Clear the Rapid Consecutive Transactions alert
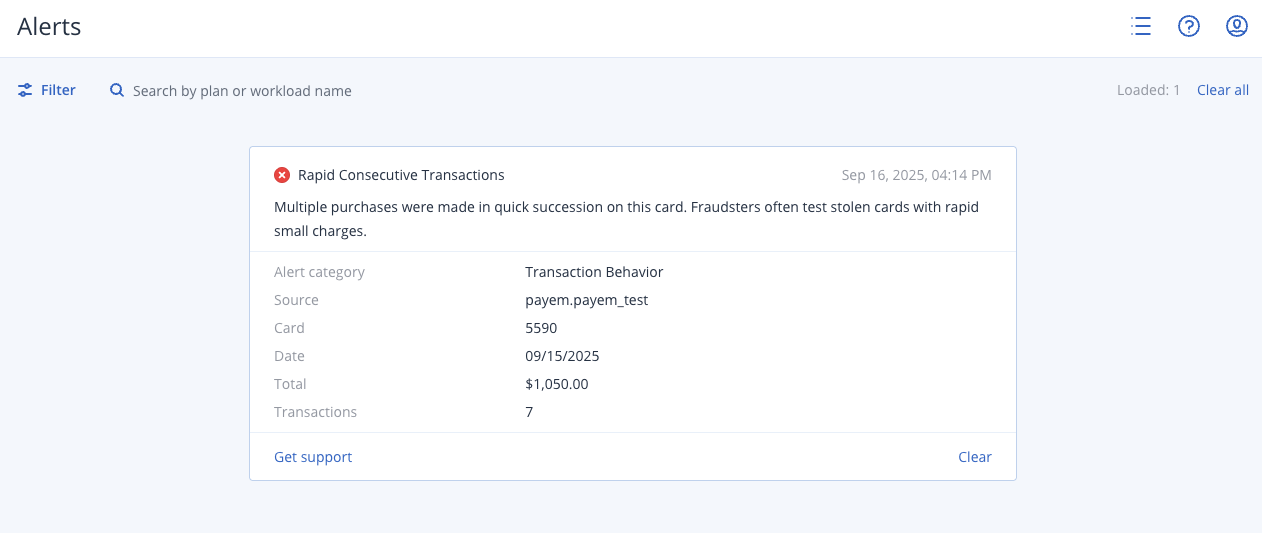 974,457
